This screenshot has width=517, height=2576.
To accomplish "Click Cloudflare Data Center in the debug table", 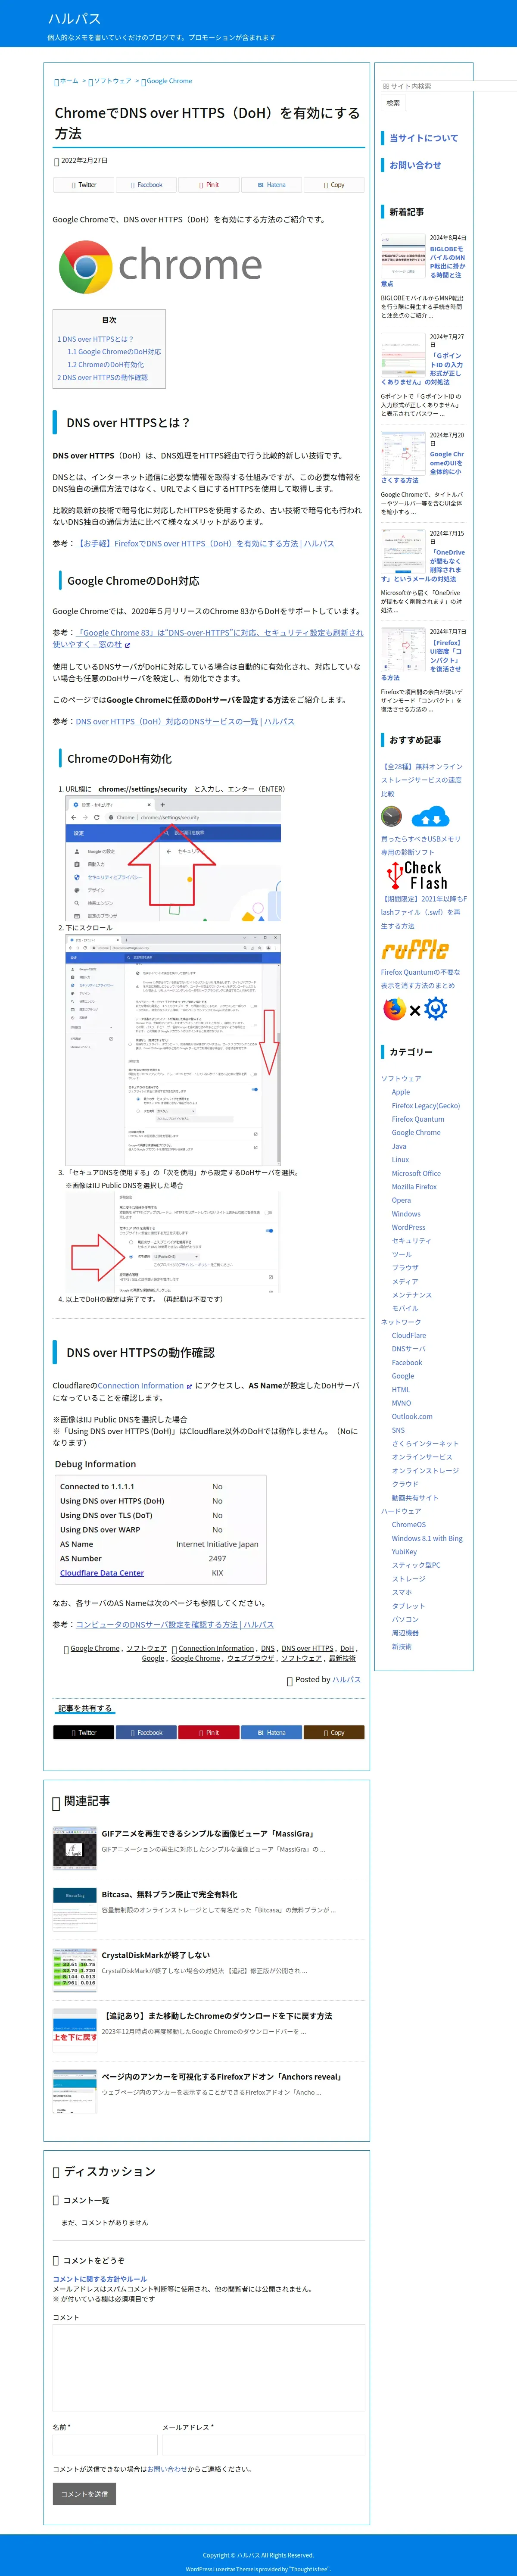I will tap(102, 1573).
